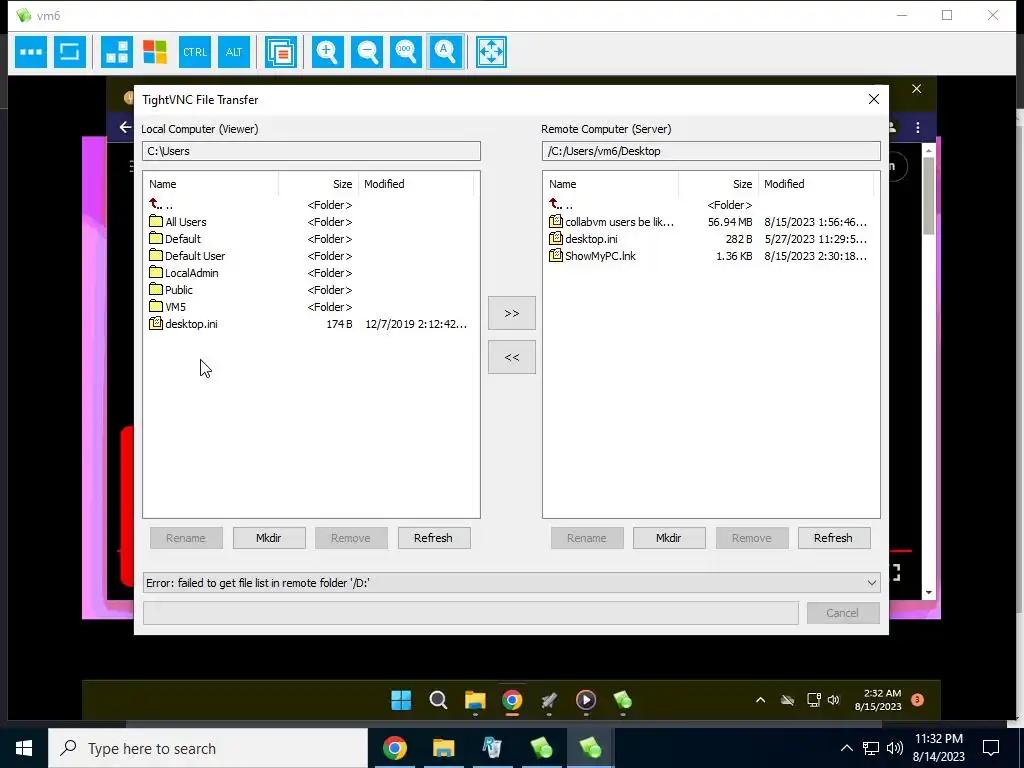
Task: Sort local list by Size column header
Action: (x=319, y=184)
